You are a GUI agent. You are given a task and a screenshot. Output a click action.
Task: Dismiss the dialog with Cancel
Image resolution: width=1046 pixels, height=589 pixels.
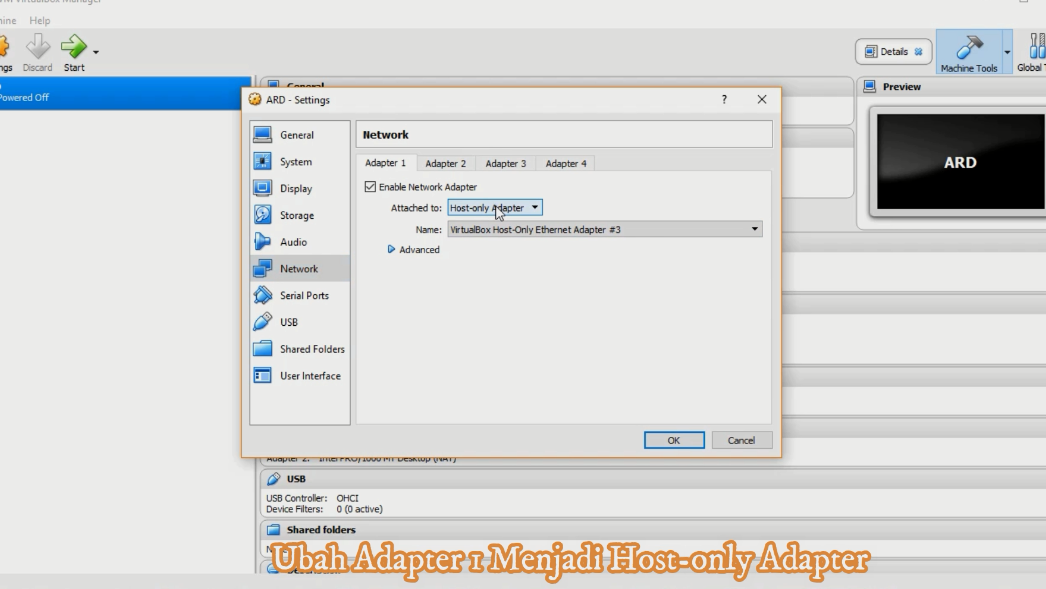[741, 439]
